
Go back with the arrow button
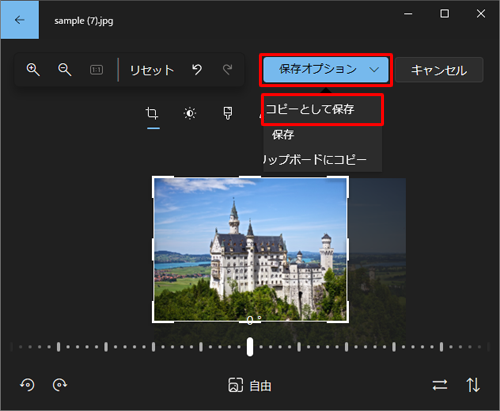[20, 20]
